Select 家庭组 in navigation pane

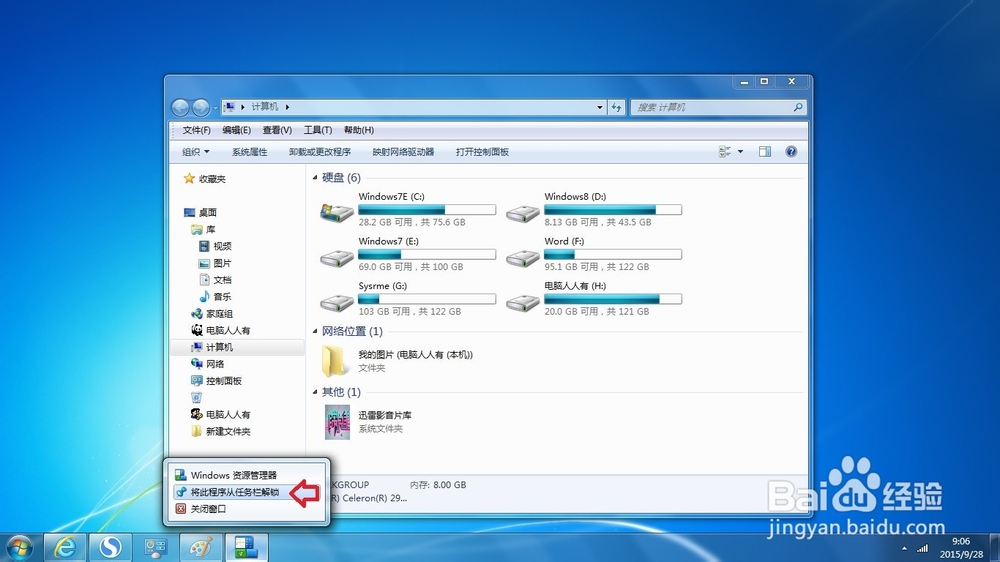(219, 314)
